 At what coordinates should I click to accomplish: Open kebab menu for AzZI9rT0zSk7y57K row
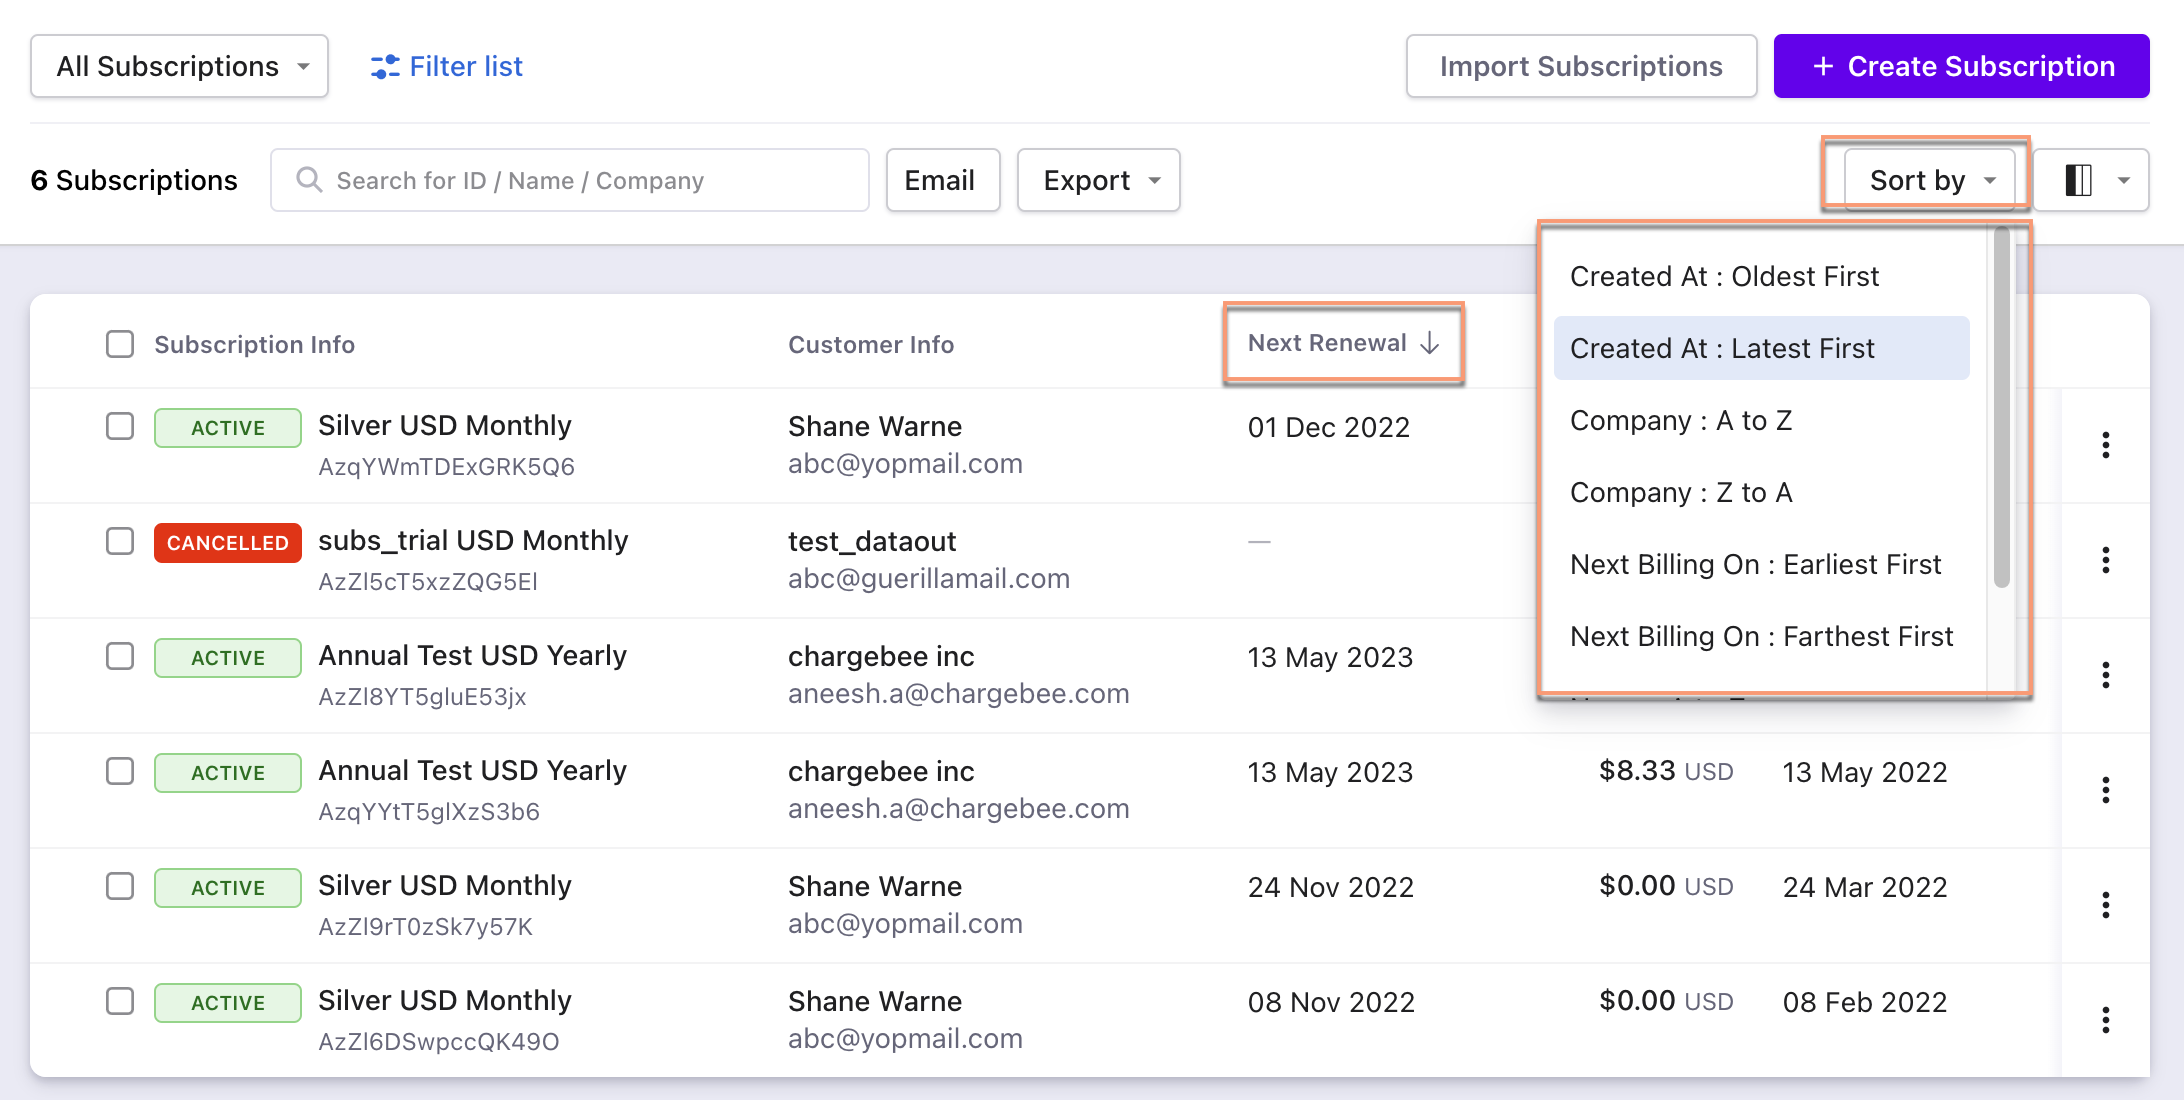pyautogui.click(x=2105, y=905)
